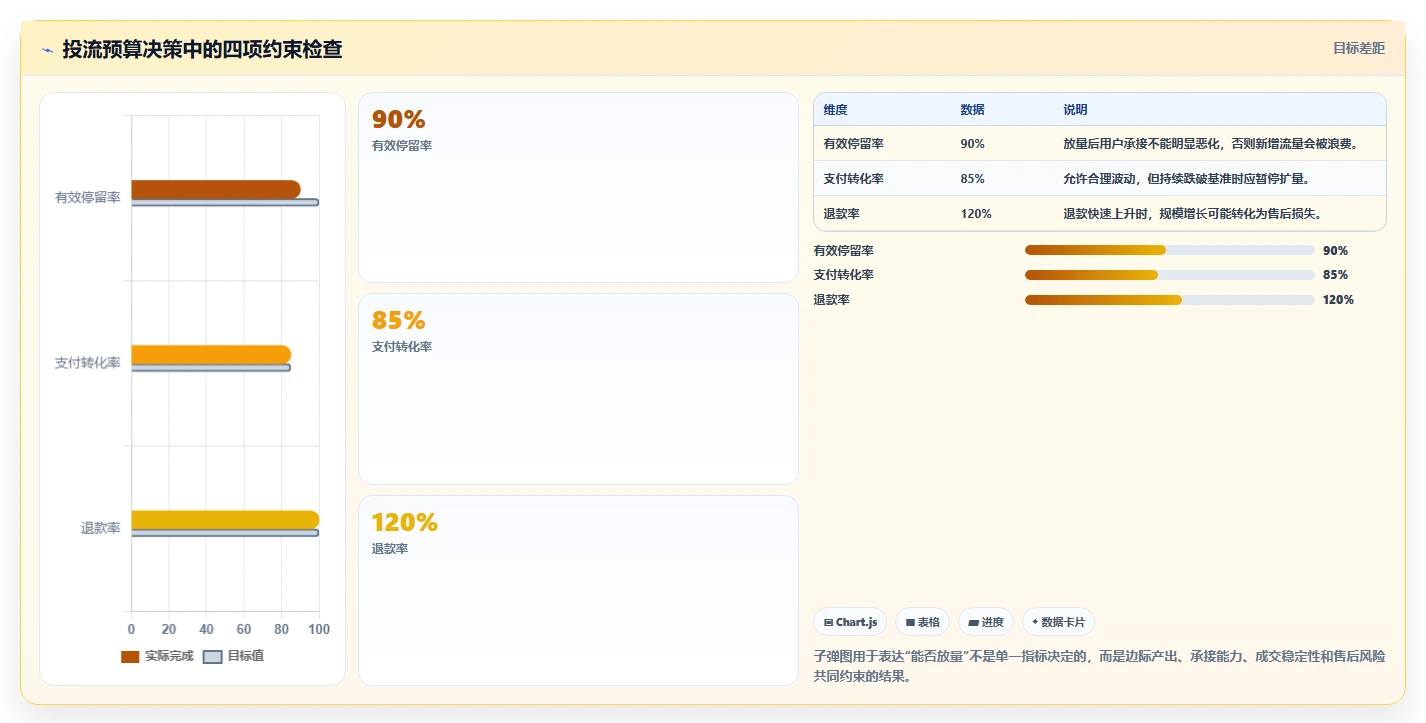Screen dimensions: 1426x723
Task: Click the 支付转化率 progress bar at 85%
Action: click(x=1169, y=275)
